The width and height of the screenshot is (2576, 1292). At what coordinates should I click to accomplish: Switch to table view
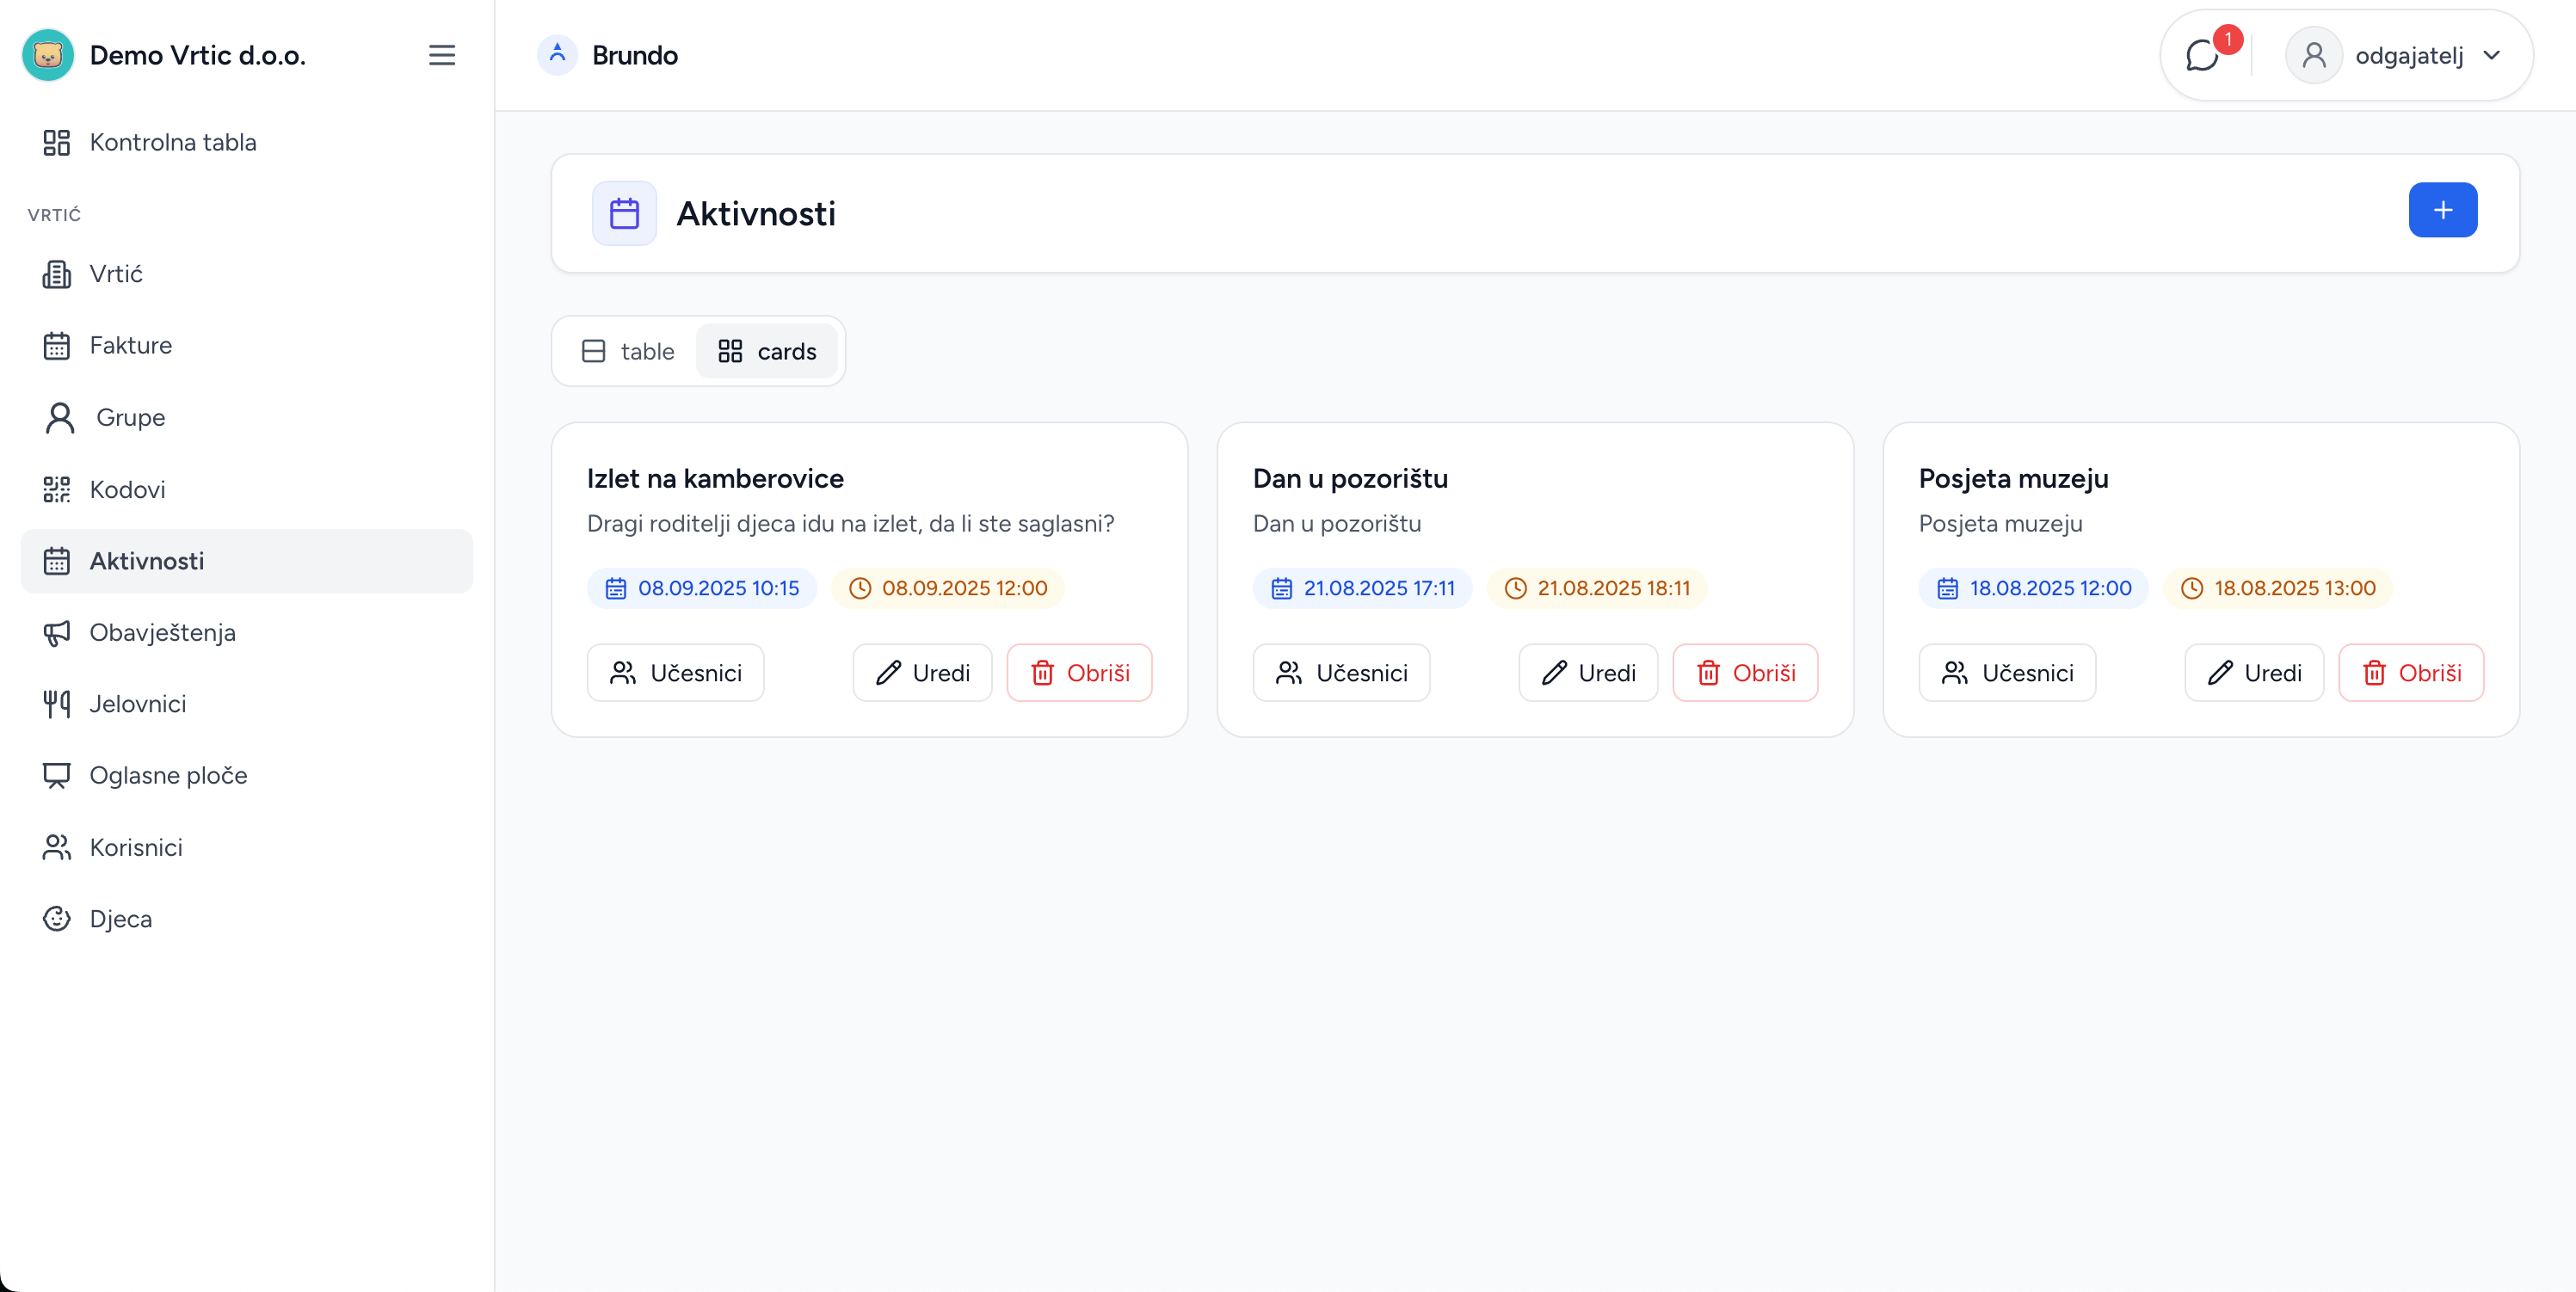coord(628,351)
